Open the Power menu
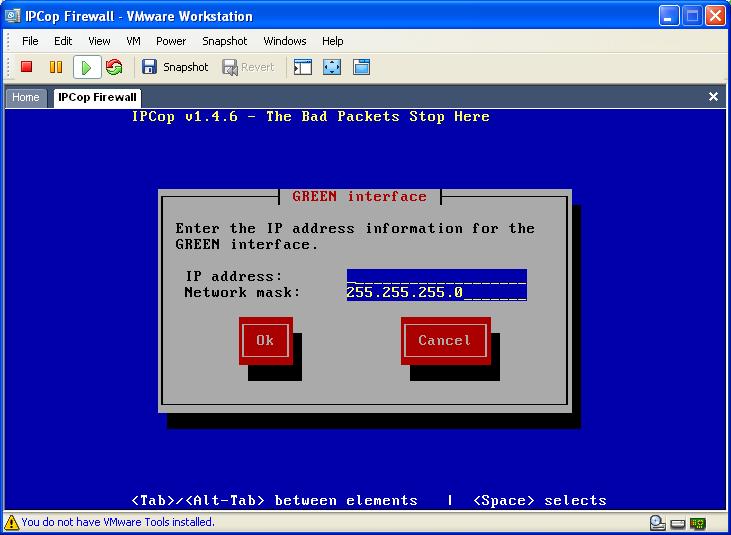Screen dimensions: 731x535 [x=171, y=41]
